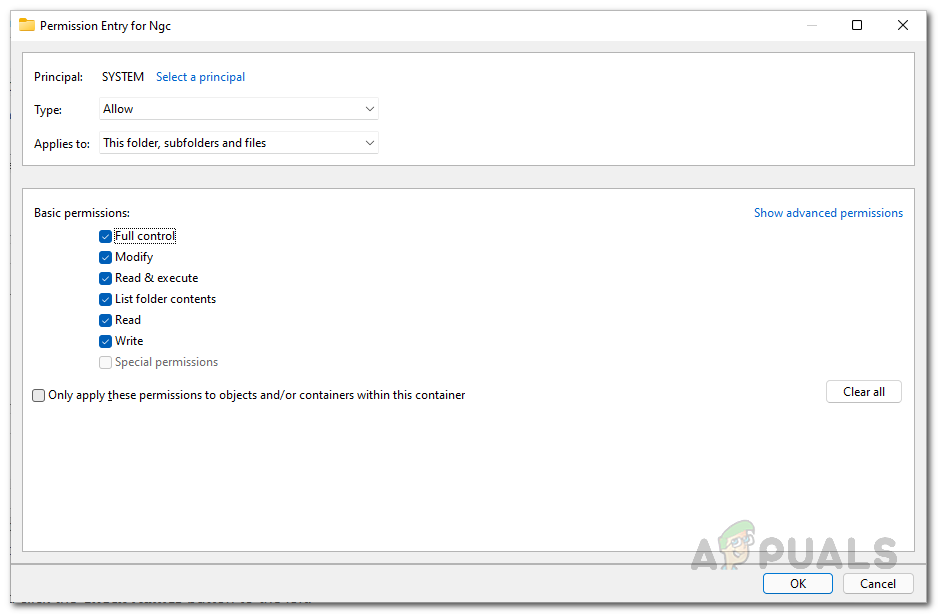Uncheck the Full control checkbox
Image resolution: width=938 pixels, height=614 pixels.
[105, 236]
